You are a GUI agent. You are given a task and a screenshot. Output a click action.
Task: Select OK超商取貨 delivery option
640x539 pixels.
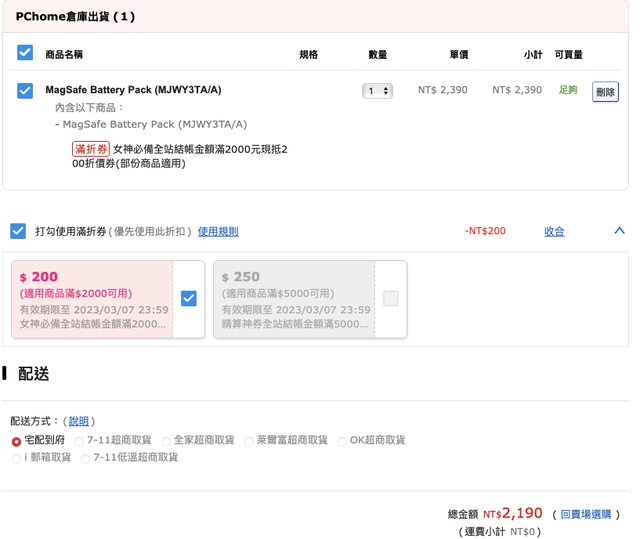(x=342, y=441)
